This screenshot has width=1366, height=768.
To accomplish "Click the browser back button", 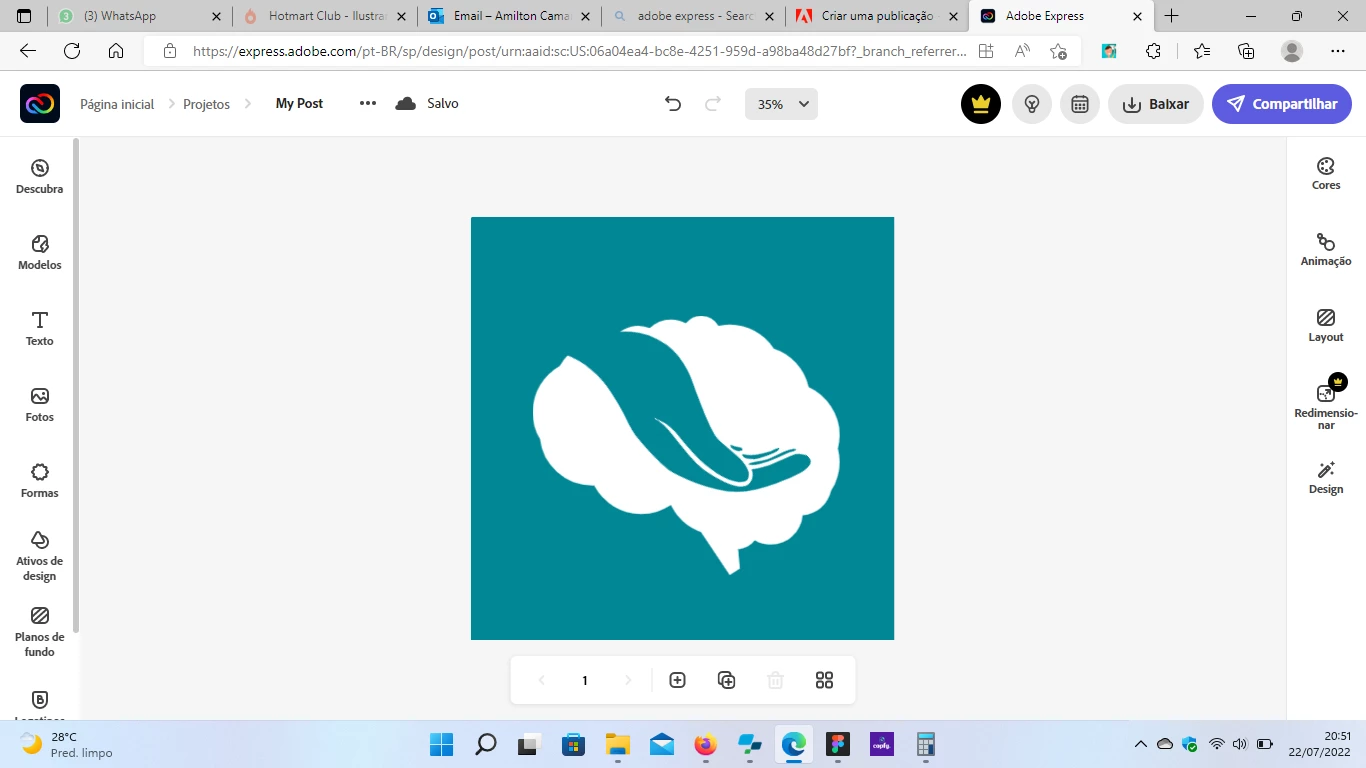I will [x=28, y=51].
